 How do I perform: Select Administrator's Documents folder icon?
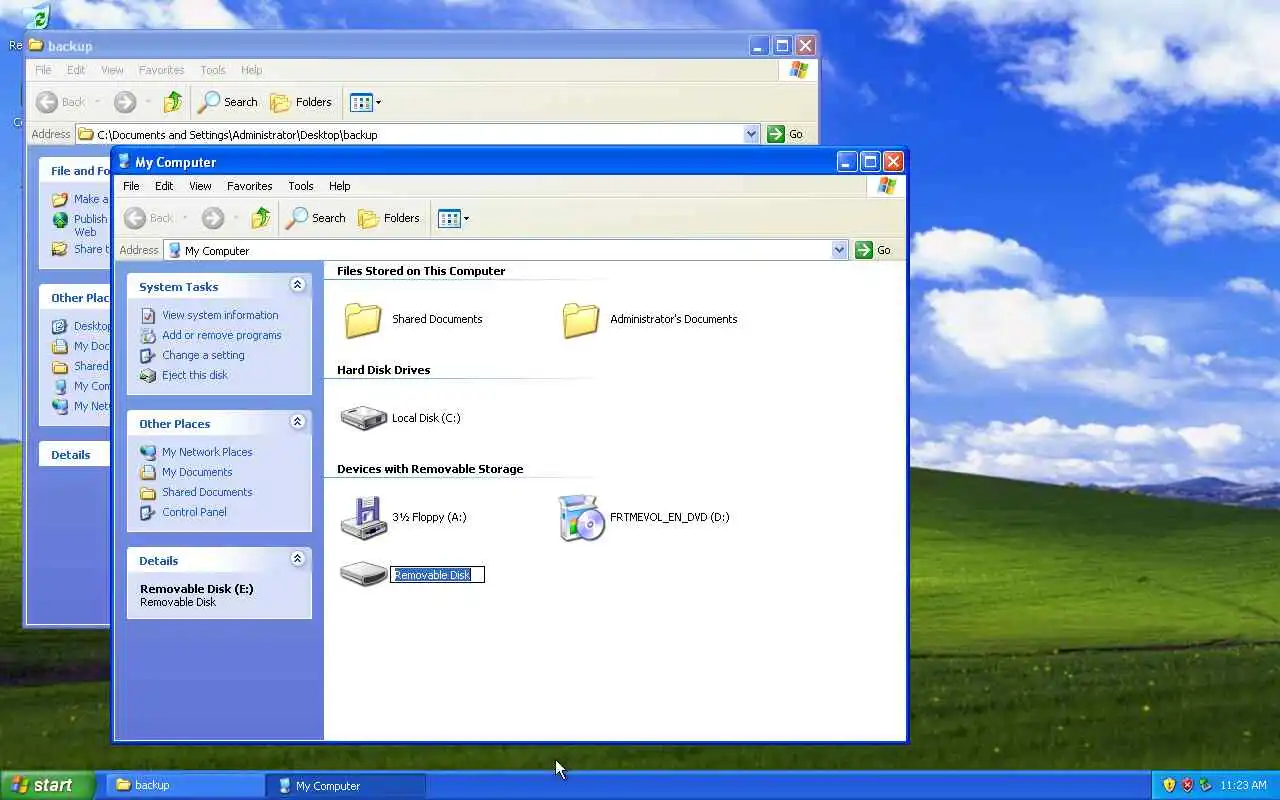click(581, 319)
